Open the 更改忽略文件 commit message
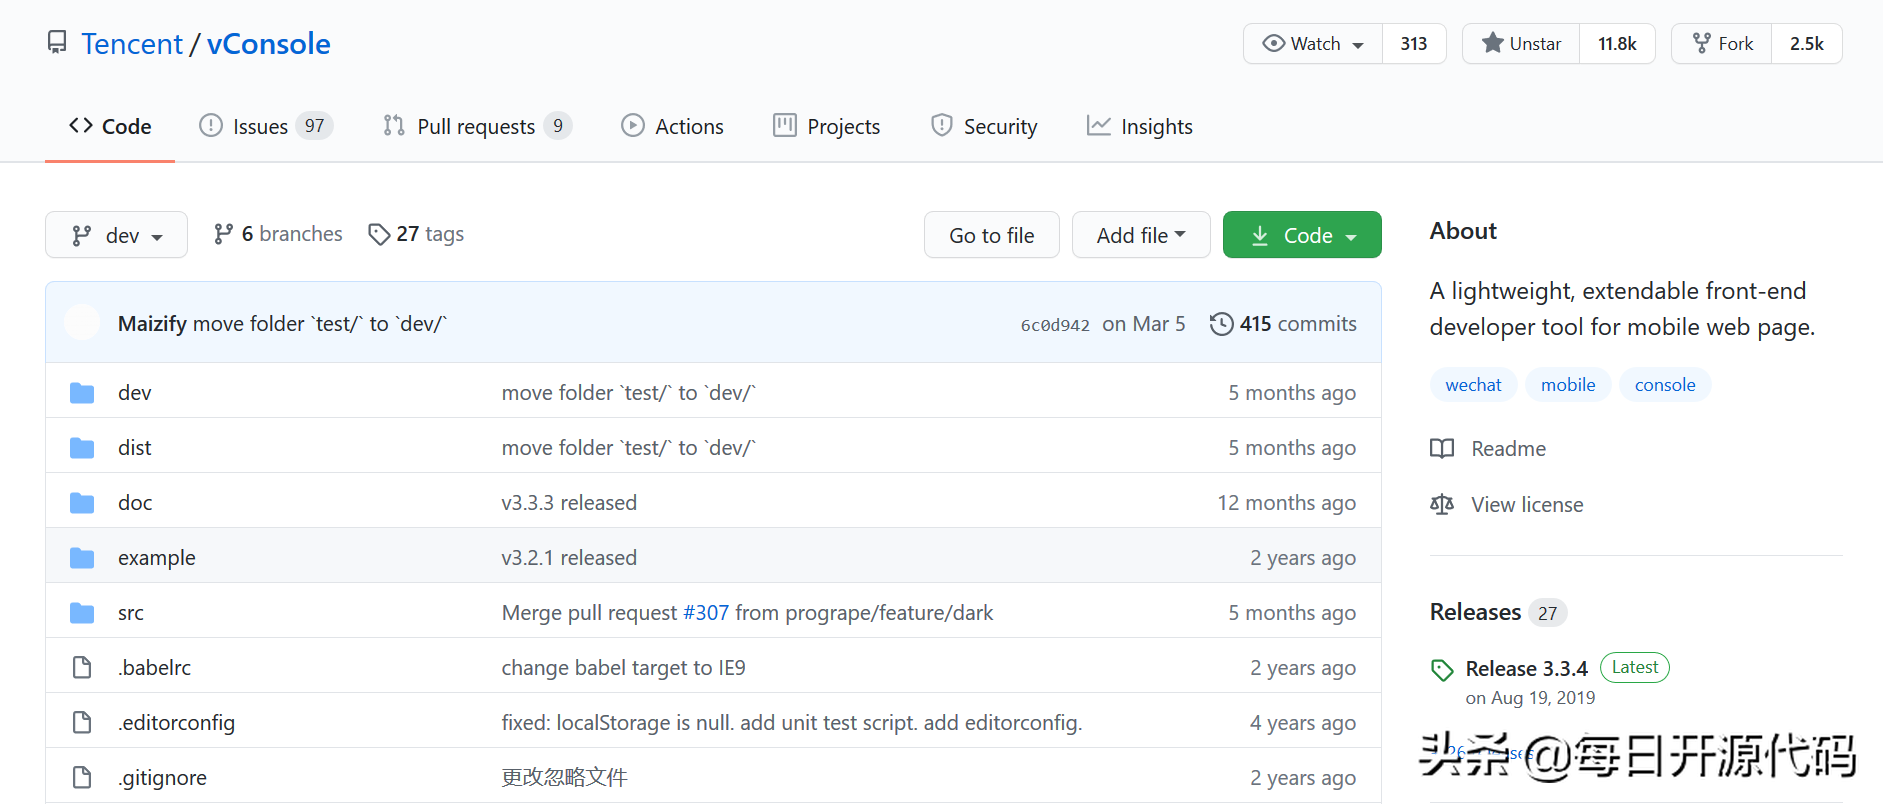 click(564, 778)
